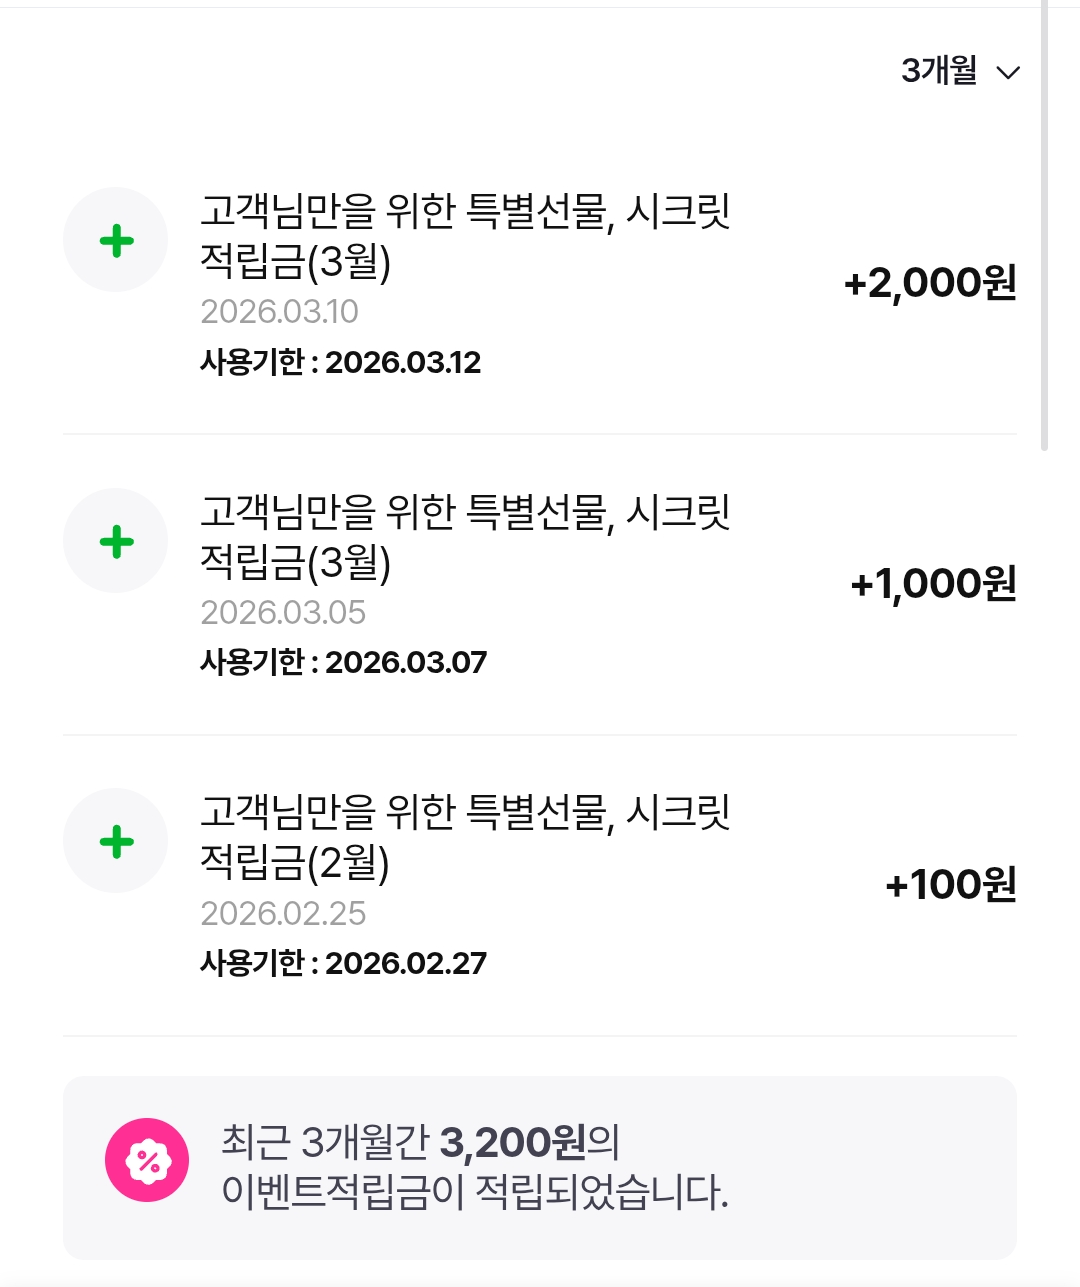Click the chevron arrow beside 3개월
The height and width of the screenshot is (1287, 1080).
pyautogui.click(x=1008, y=73)
